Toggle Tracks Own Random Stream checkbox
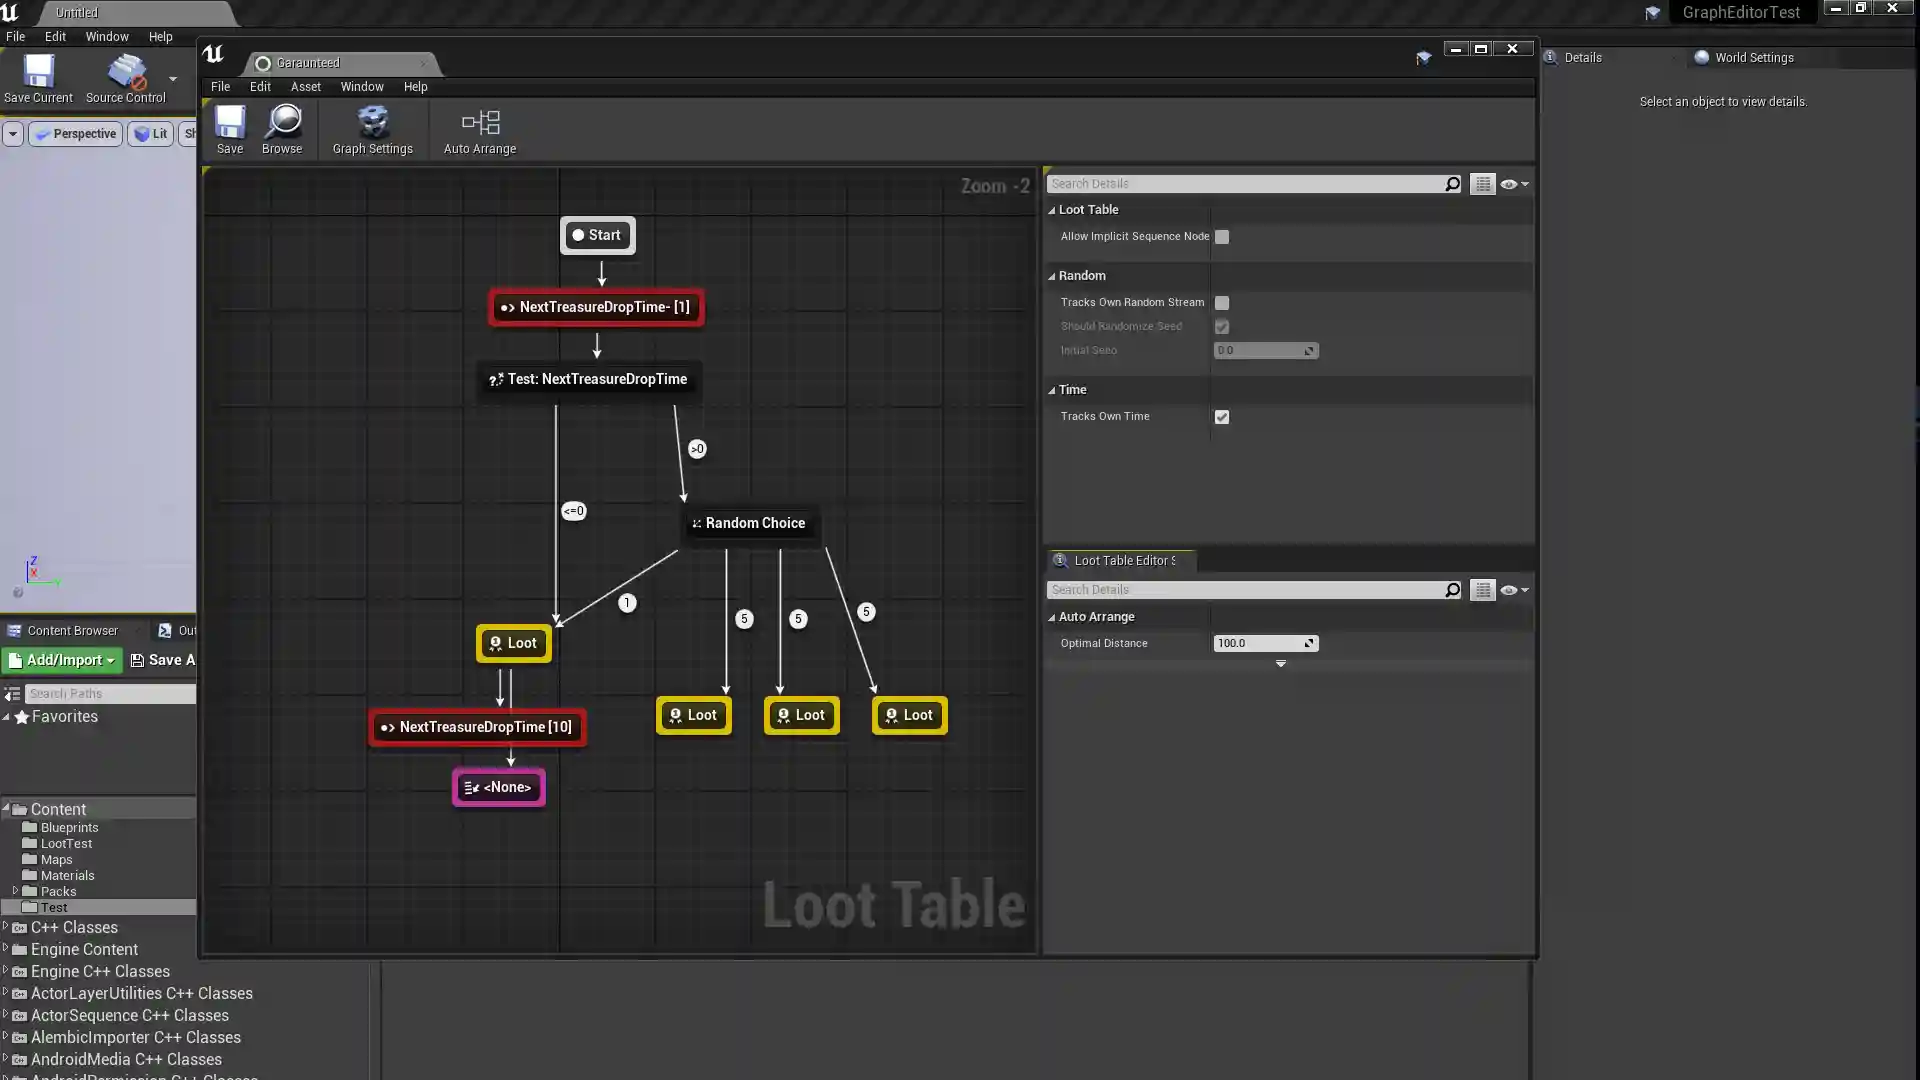 [x=1222, y=303]
